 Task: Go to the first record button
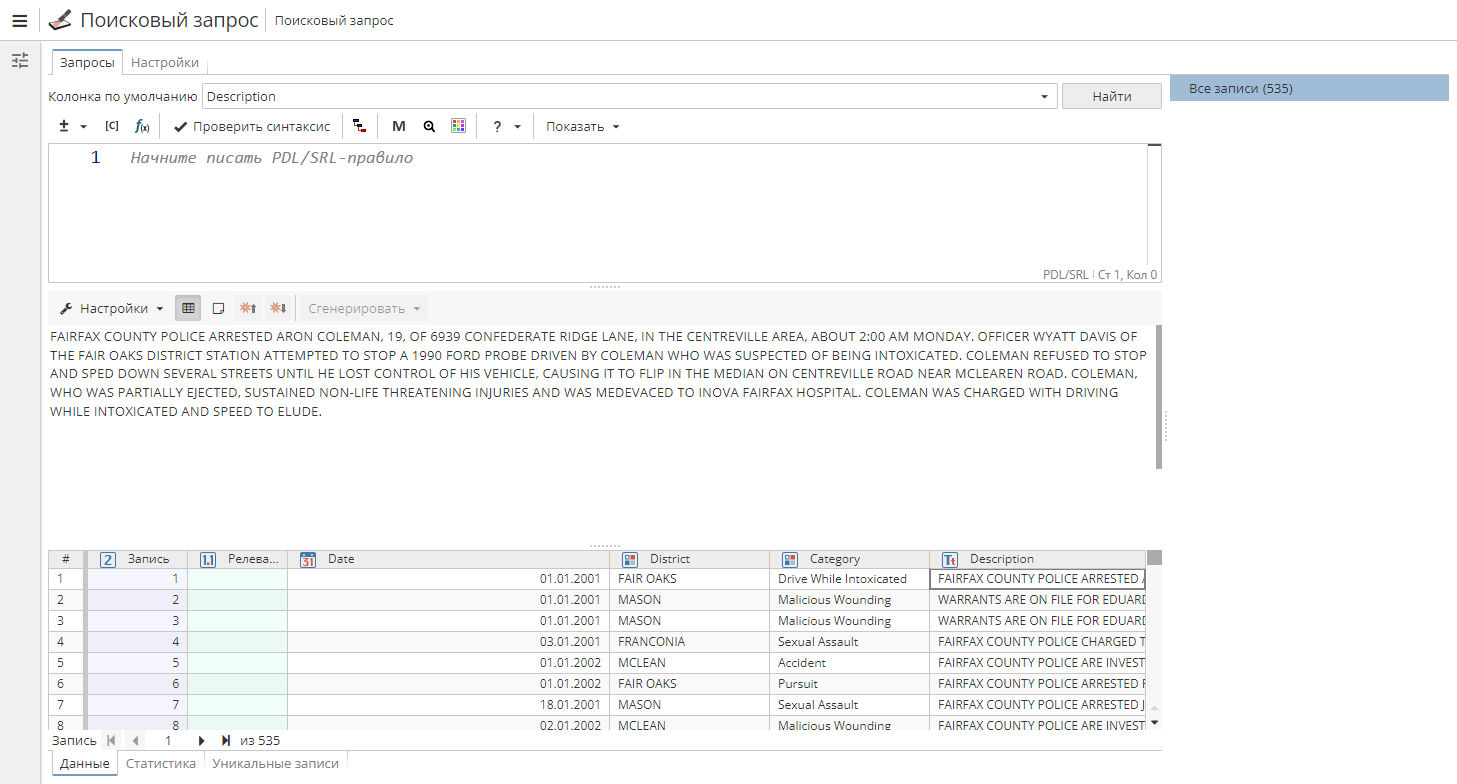[x=110, y=741]
